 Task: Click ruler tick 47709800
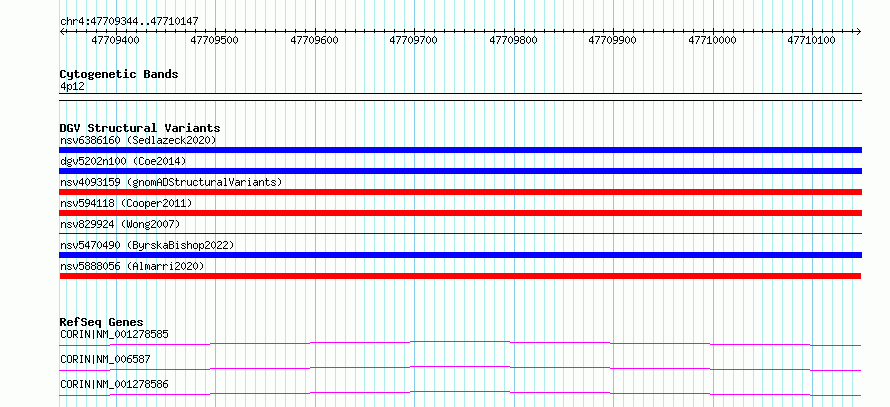[x=513, y=40]
